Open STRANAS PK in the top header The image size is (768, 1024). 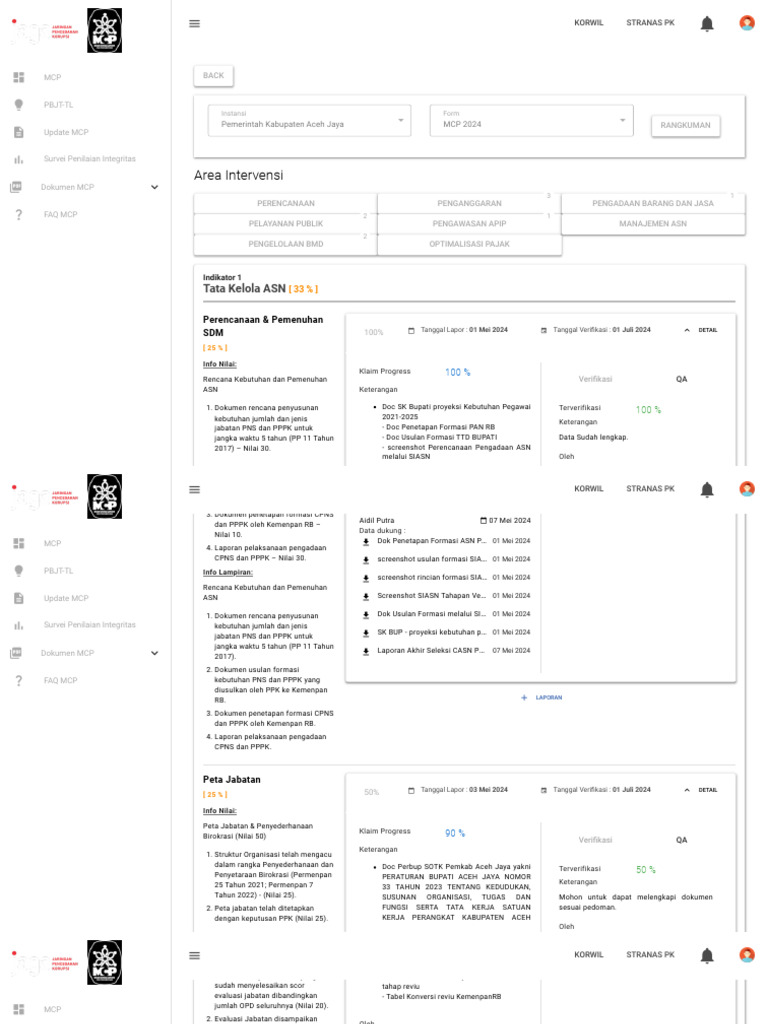coord(650,22)
